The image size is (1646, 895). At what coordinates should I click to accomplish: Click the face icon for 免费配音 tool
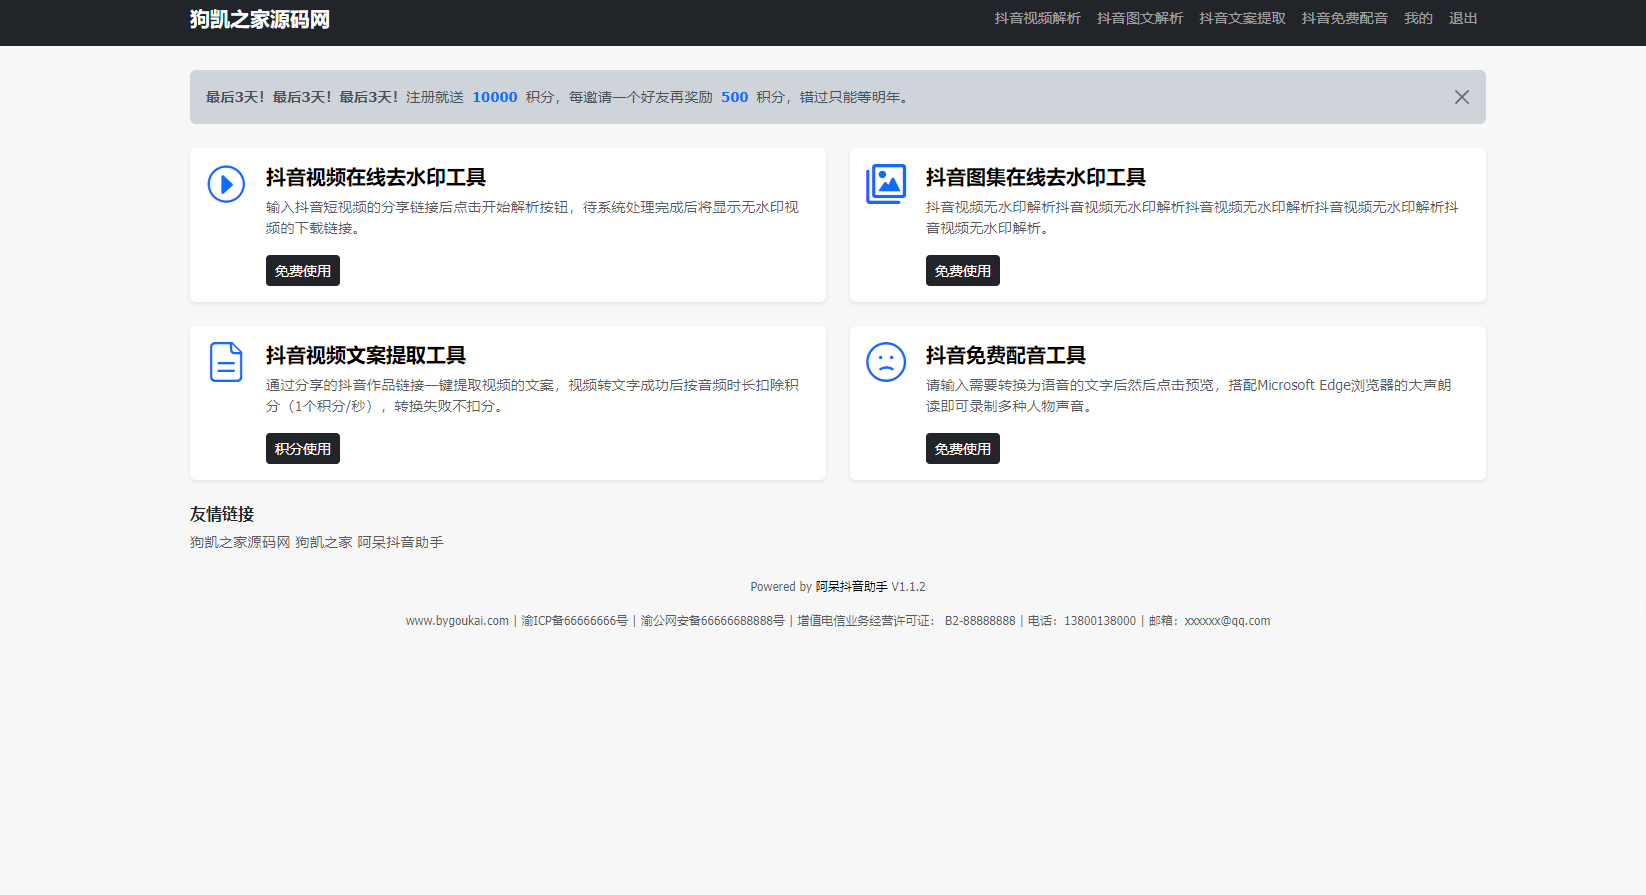coord(886,362)
